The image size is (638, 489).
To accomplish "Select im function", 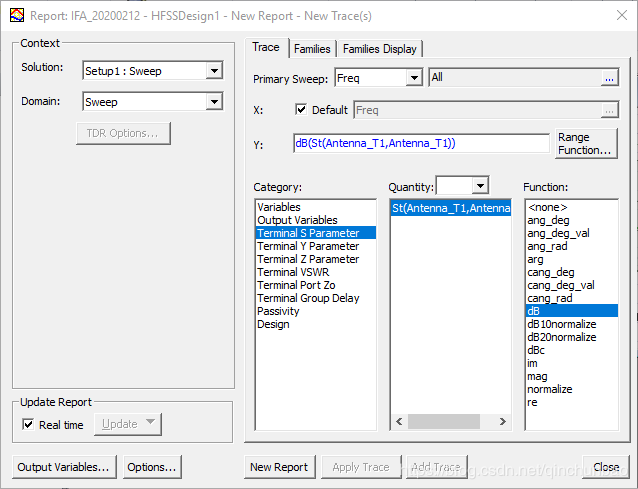I will point(572,363).
